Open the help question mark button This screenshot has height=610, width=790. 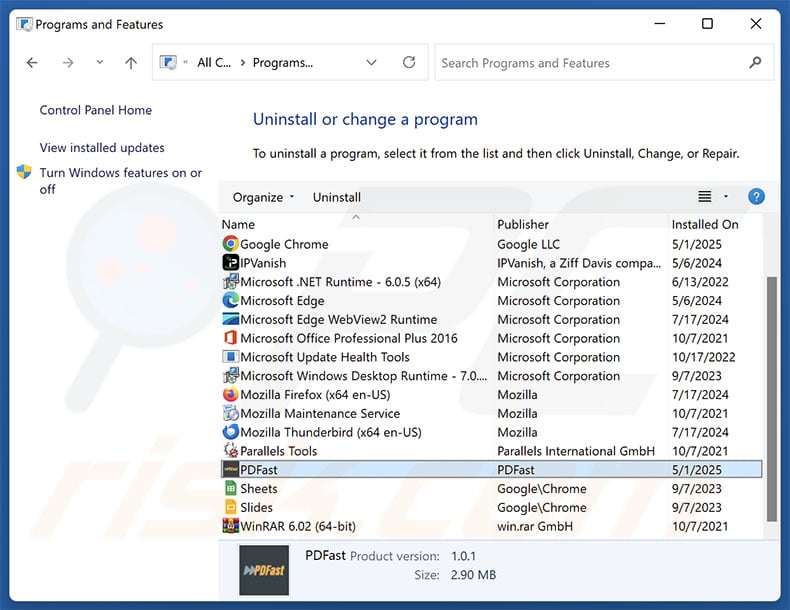coord(756,196)
